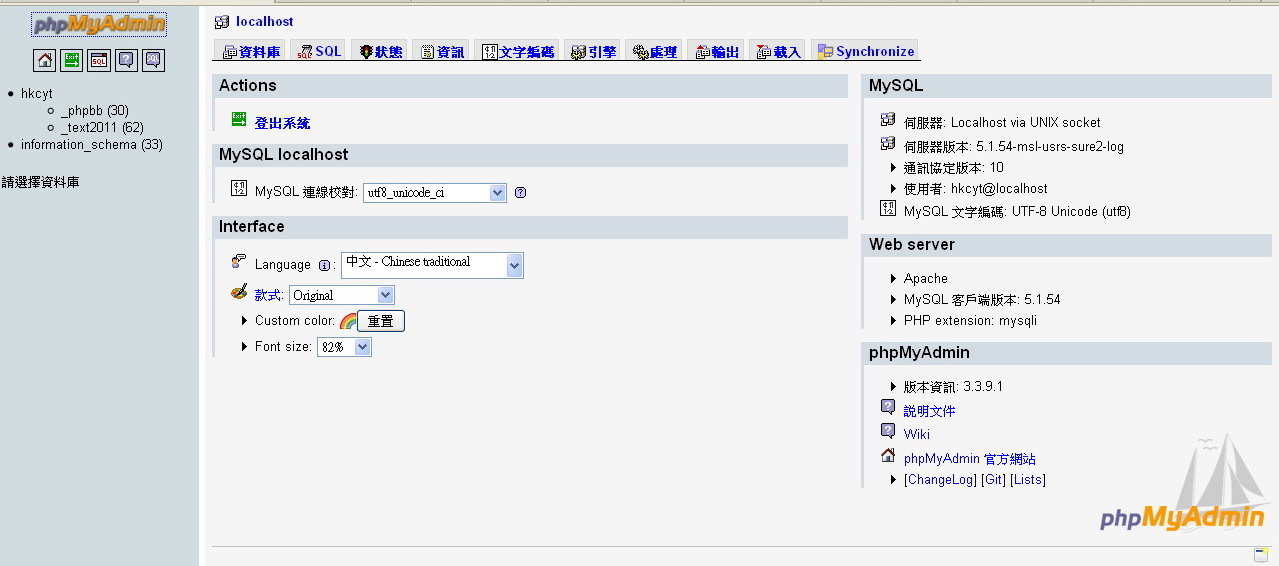Open the SQL query window icon
This screenshot has width=1279, height=566.
click(99, 61)
